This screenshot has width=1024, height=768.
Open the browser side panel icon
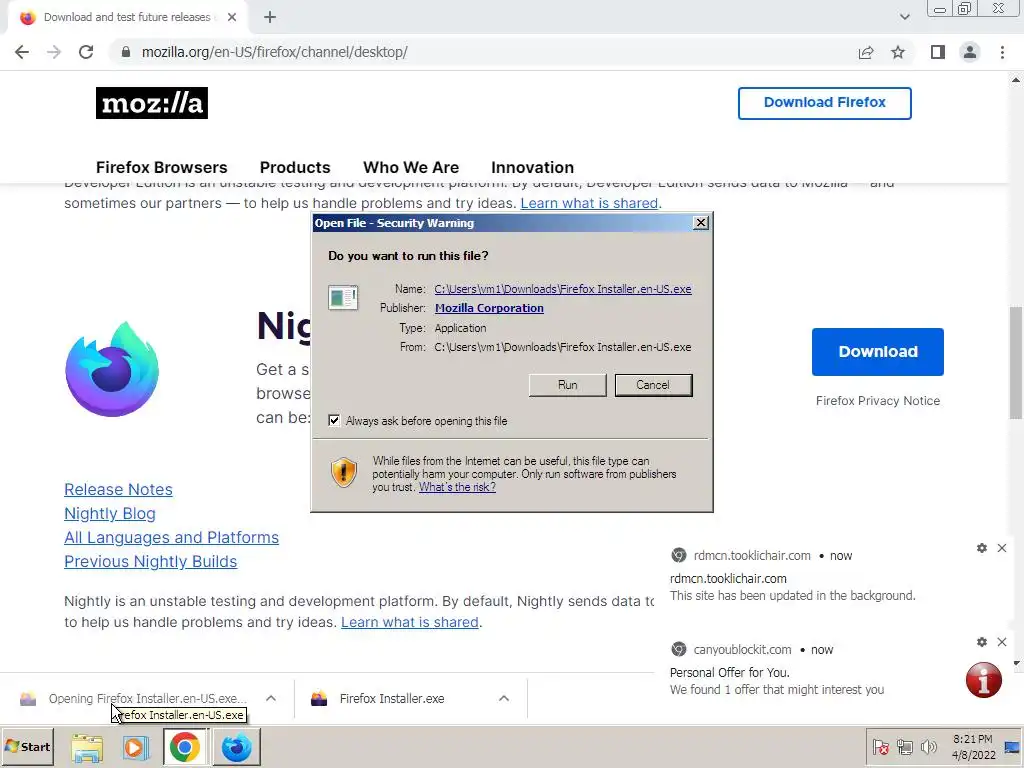[x=938, y=52]
